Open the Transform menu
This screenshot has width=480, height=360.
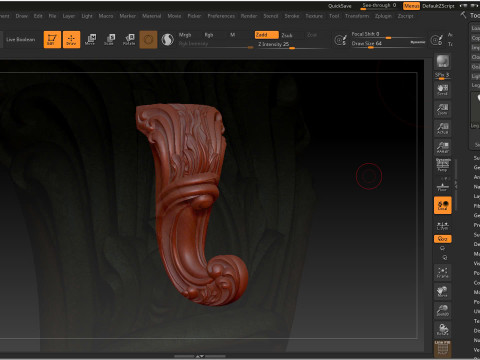pos(357,16)
